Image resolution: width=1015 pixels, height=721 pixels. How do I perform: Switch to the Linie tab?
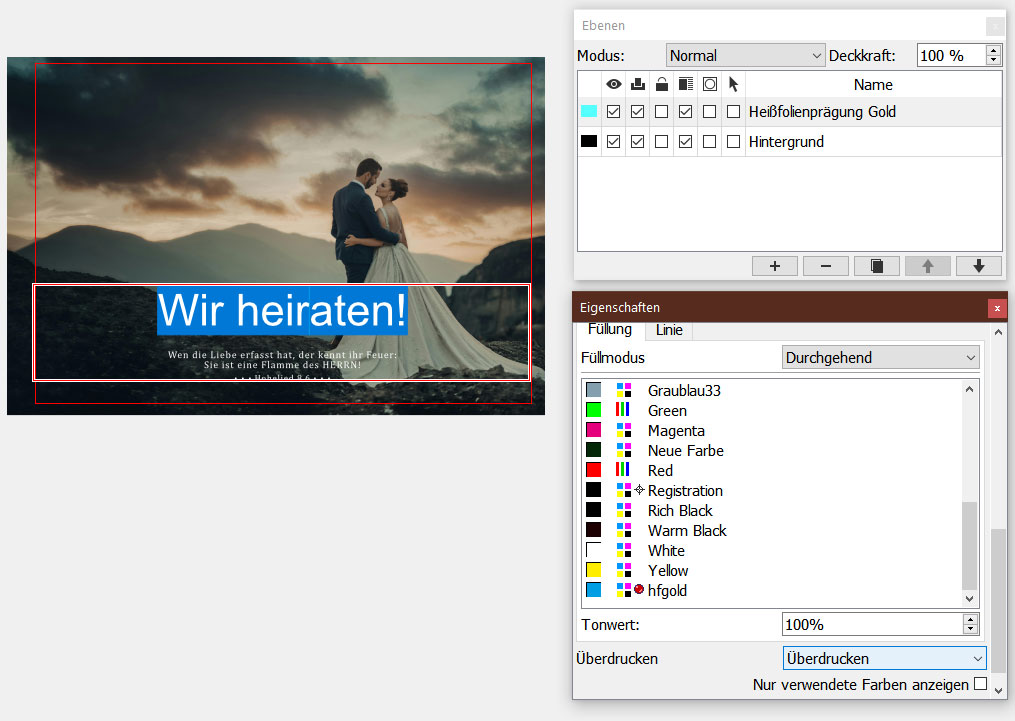(x=668, y=329)
